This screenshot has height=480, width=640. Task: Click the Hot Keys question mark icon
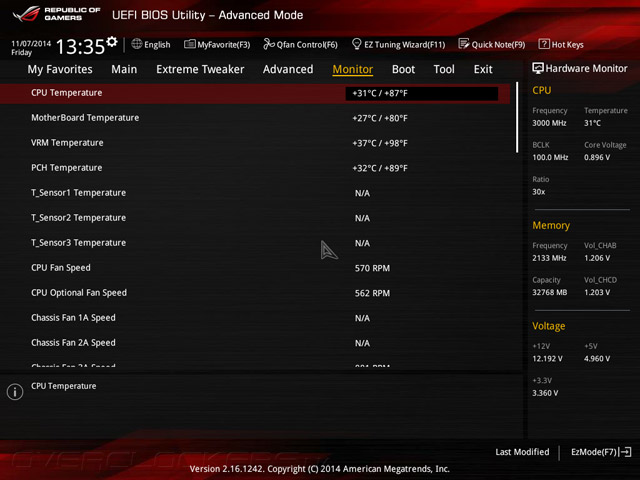tap(544, 44)
